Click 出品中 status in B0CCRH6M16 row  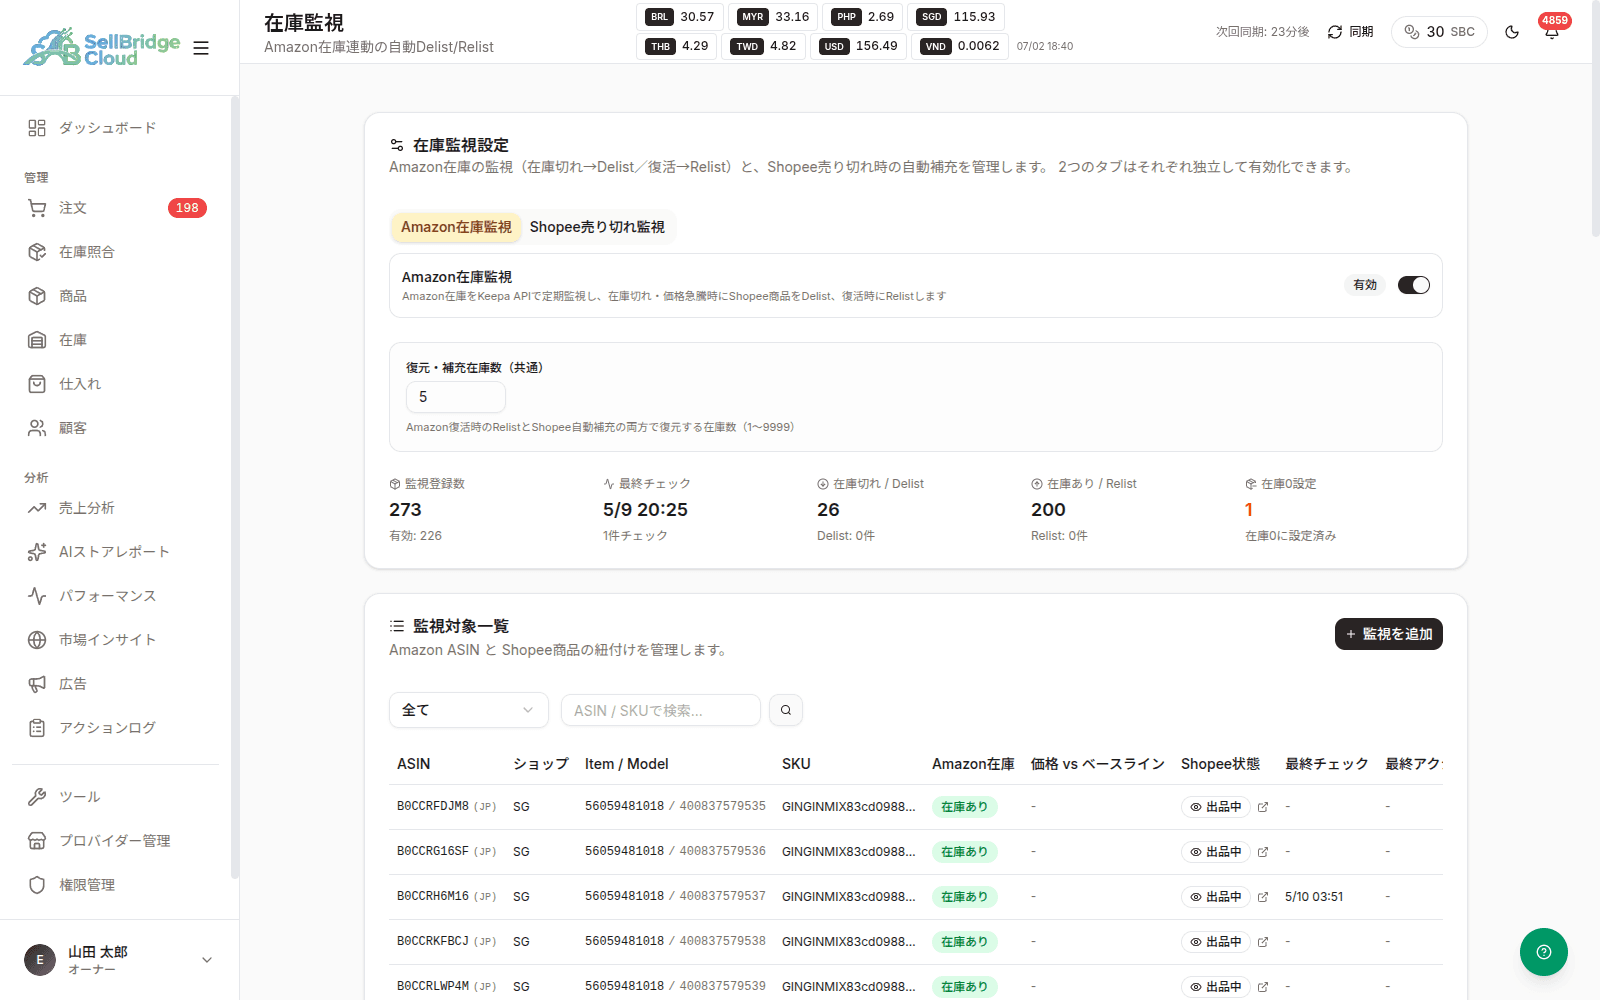point(1215,897)
